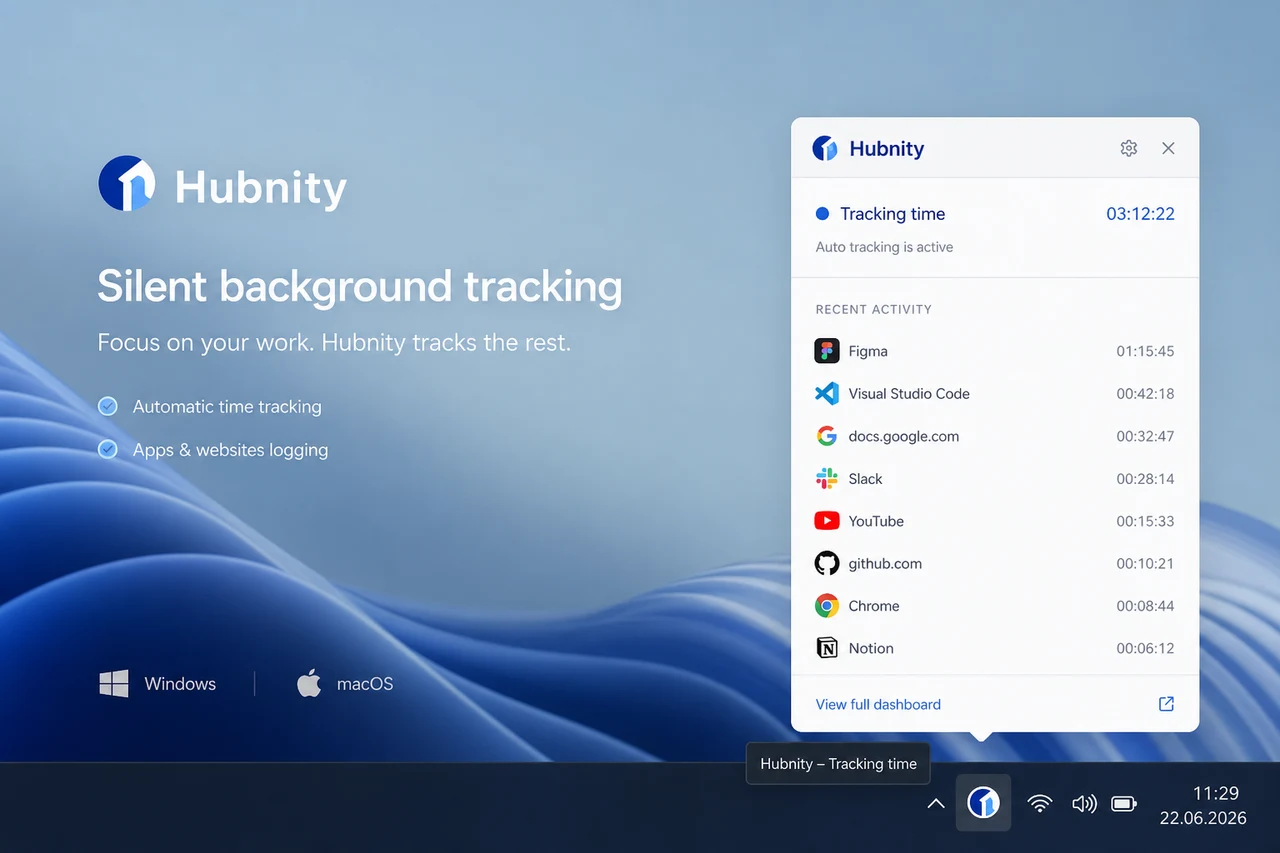The width and height of the screenshot is (1280, 853).
Task: Click the GitHub icon in activity list
Action: 827,563
